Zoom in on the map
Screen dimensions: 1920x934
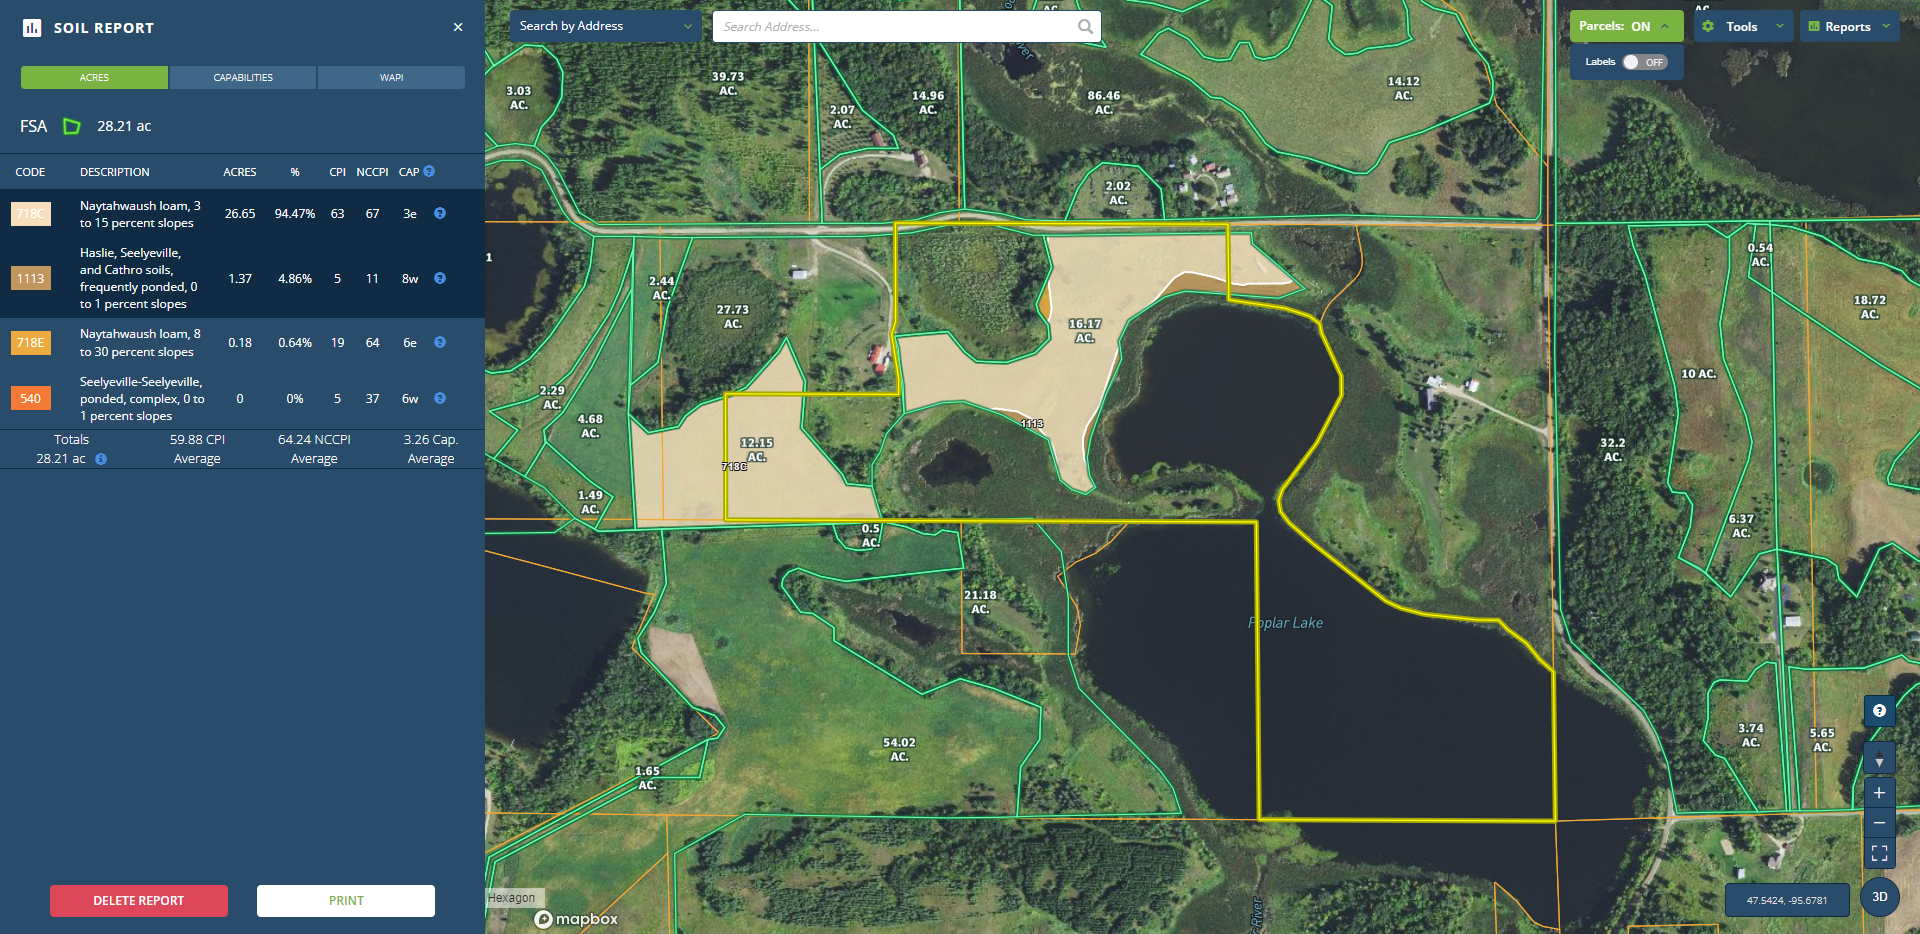(x=1879, y=793)
